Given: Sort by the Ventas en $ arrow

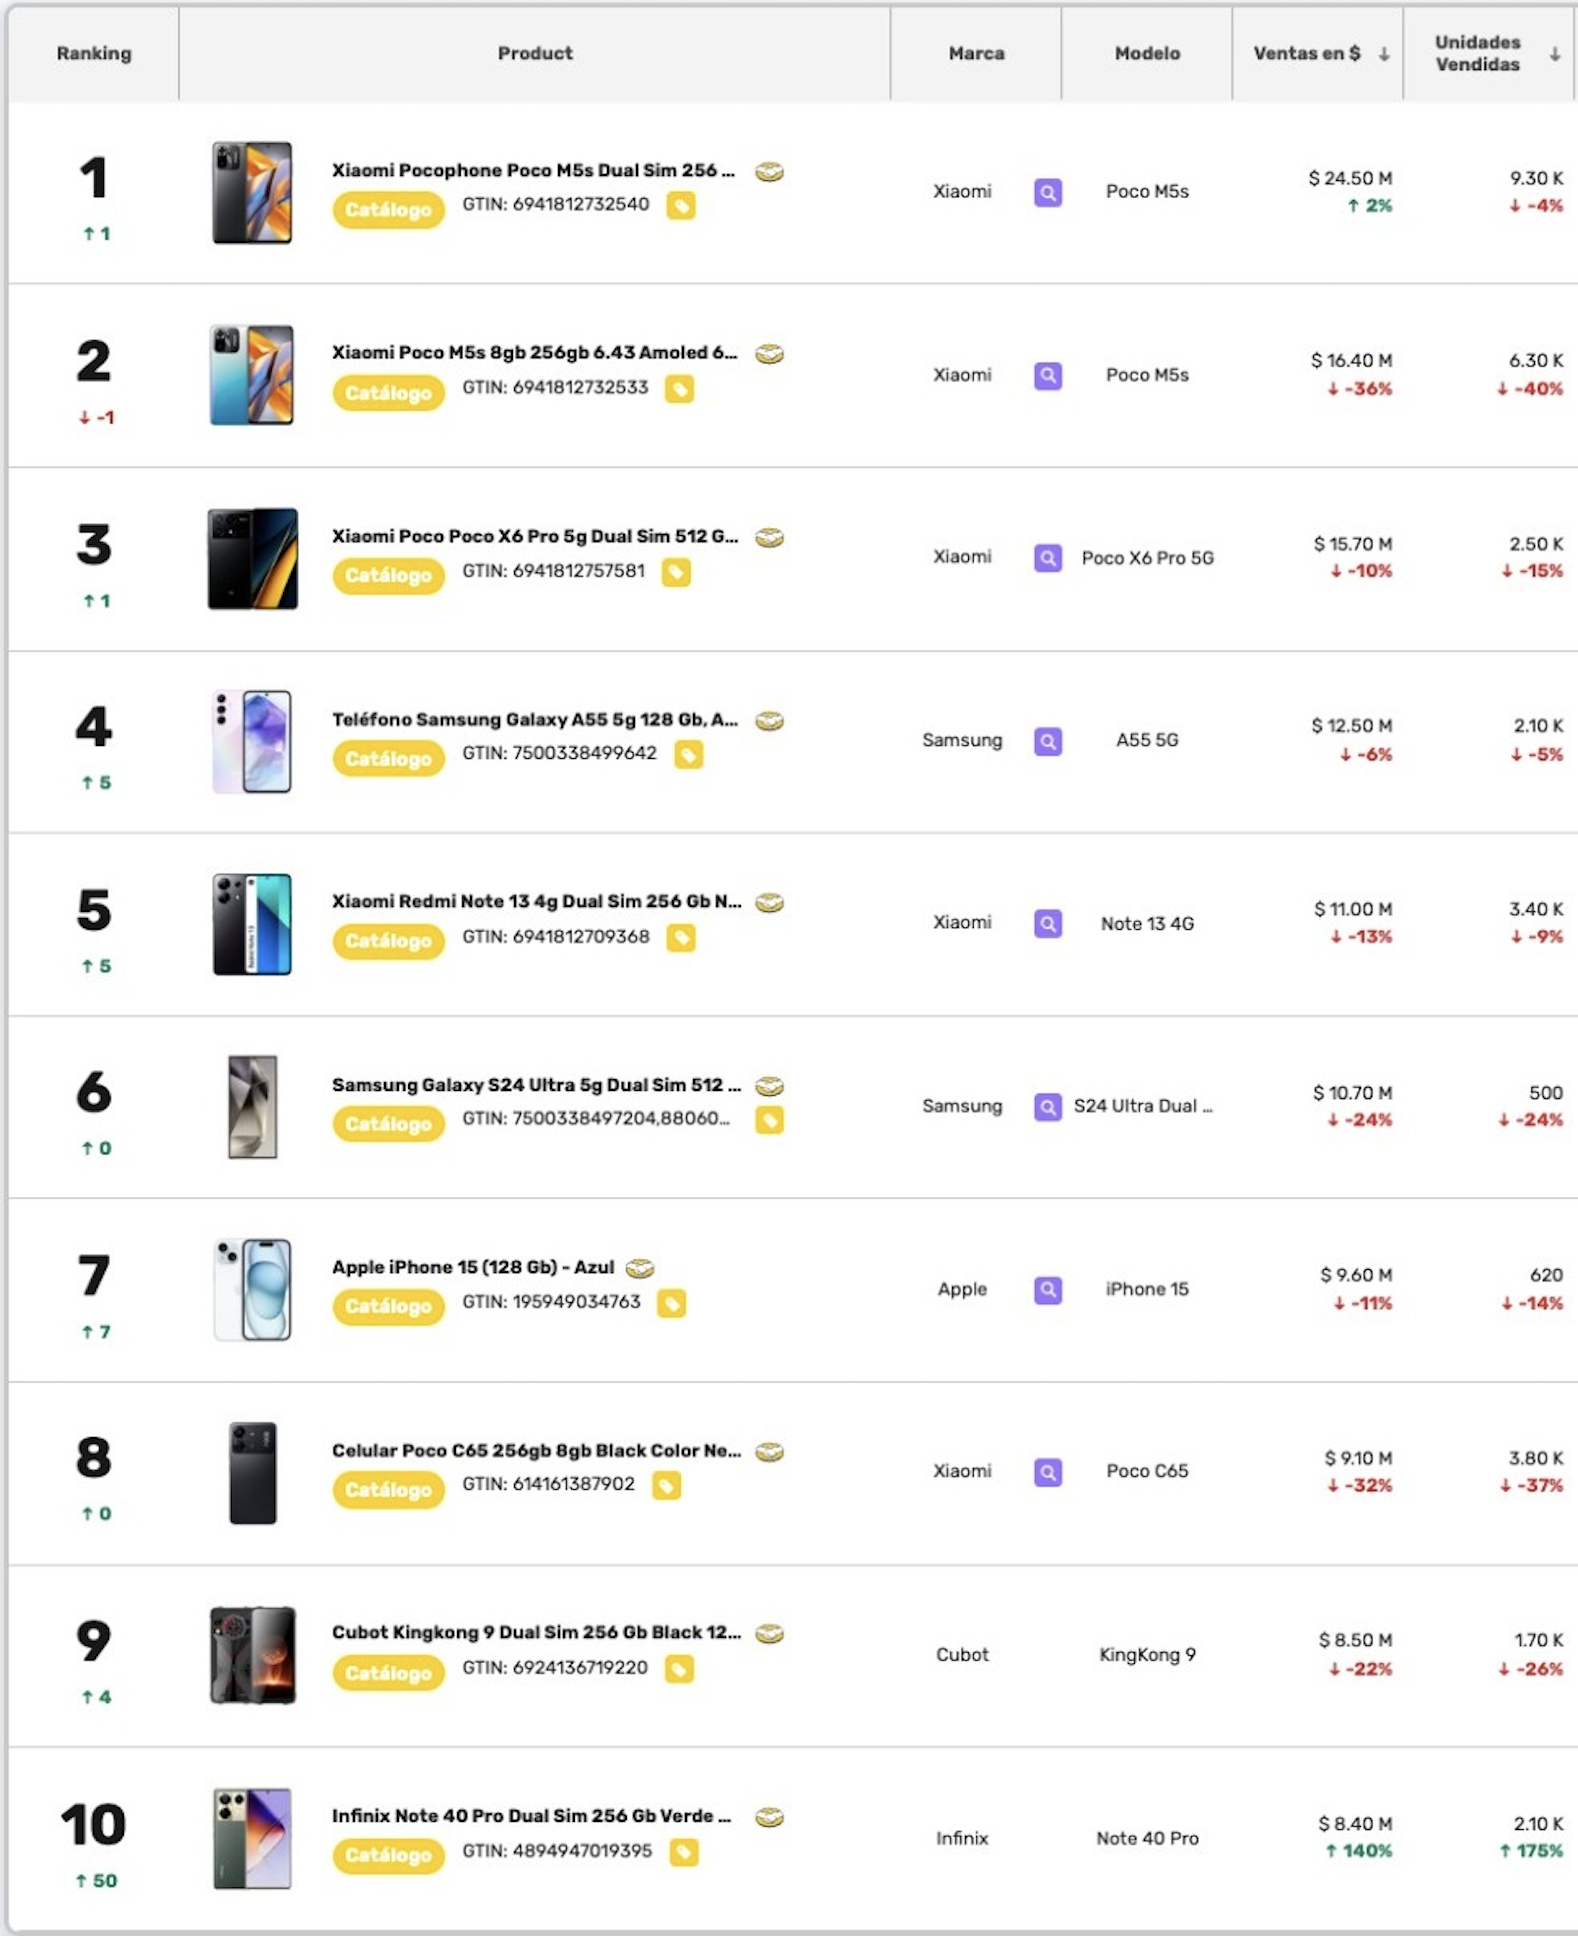Looking at the screenshot, I should coord(1384,54).
